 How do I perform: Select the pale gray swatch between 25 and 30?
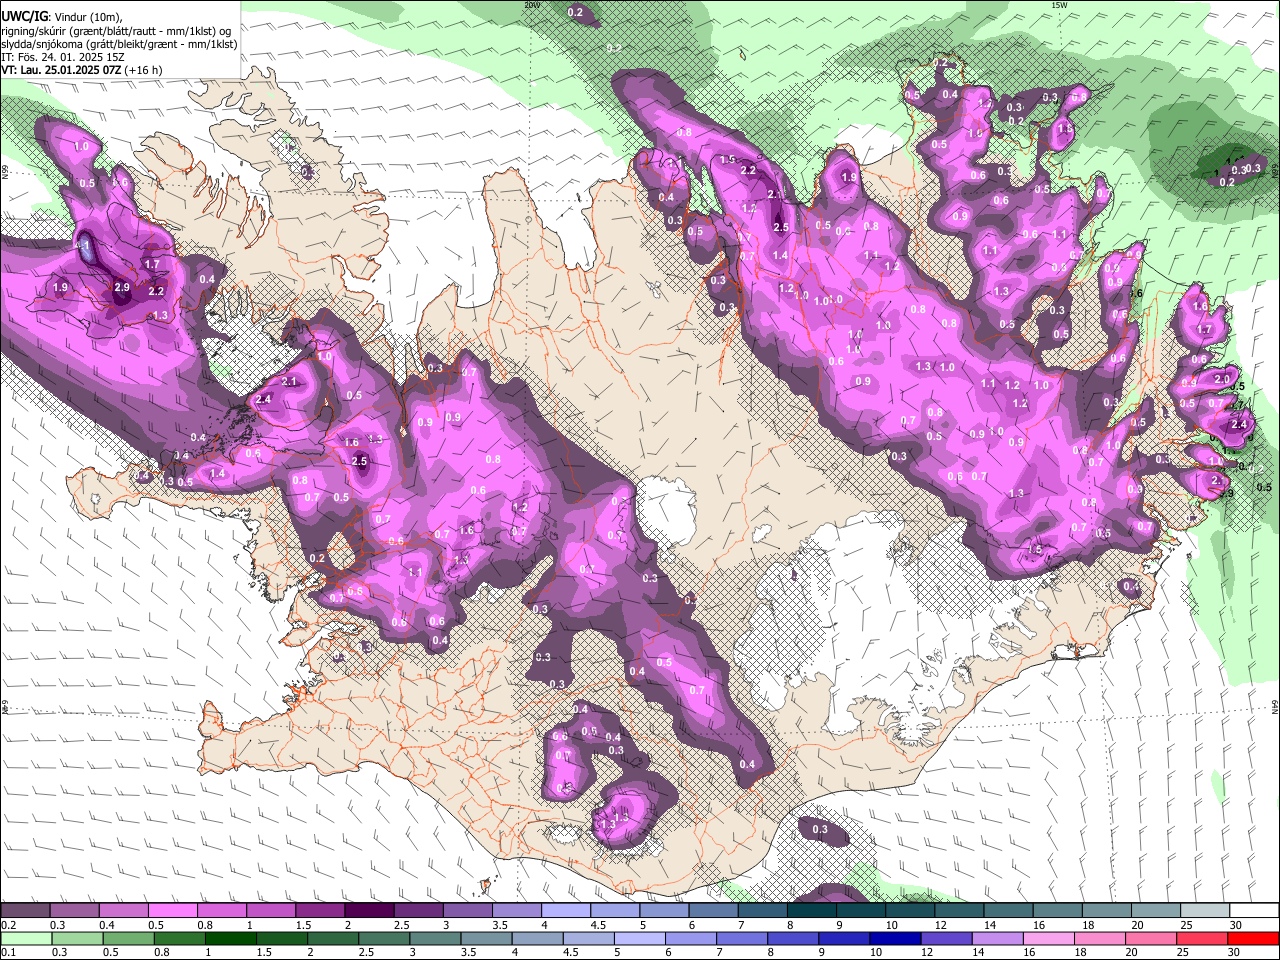coord(1204,911)
